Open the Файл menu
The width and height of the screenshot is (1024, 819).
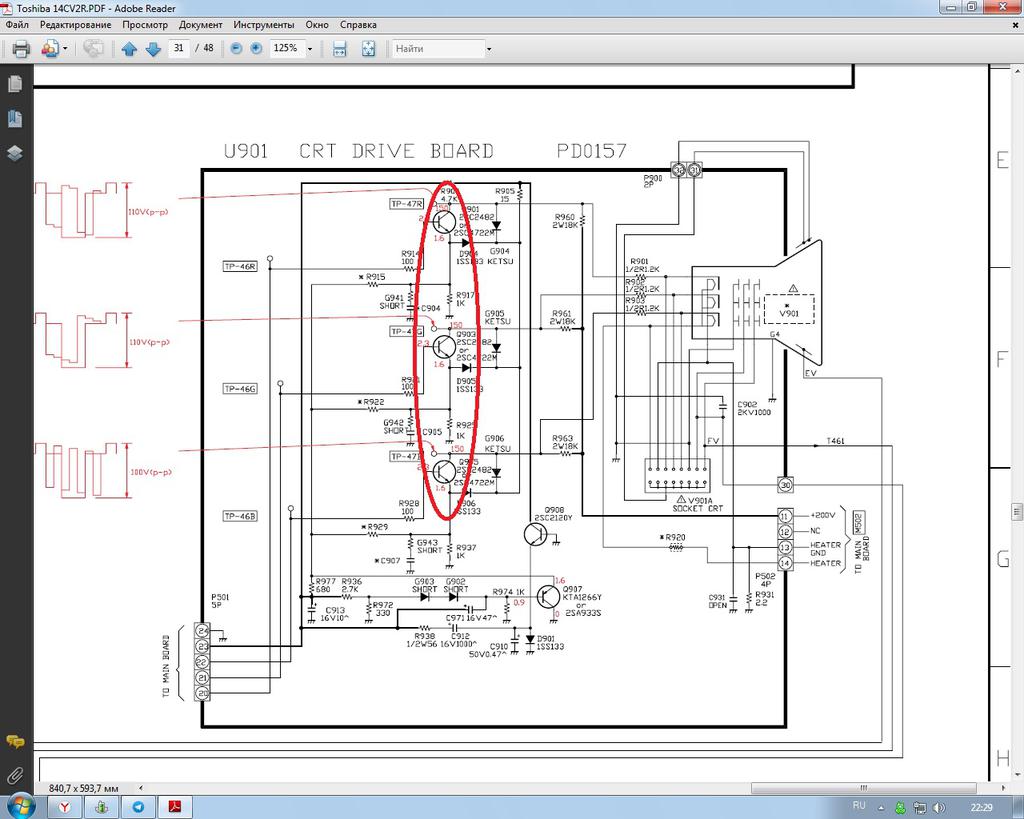coord(18,25)
